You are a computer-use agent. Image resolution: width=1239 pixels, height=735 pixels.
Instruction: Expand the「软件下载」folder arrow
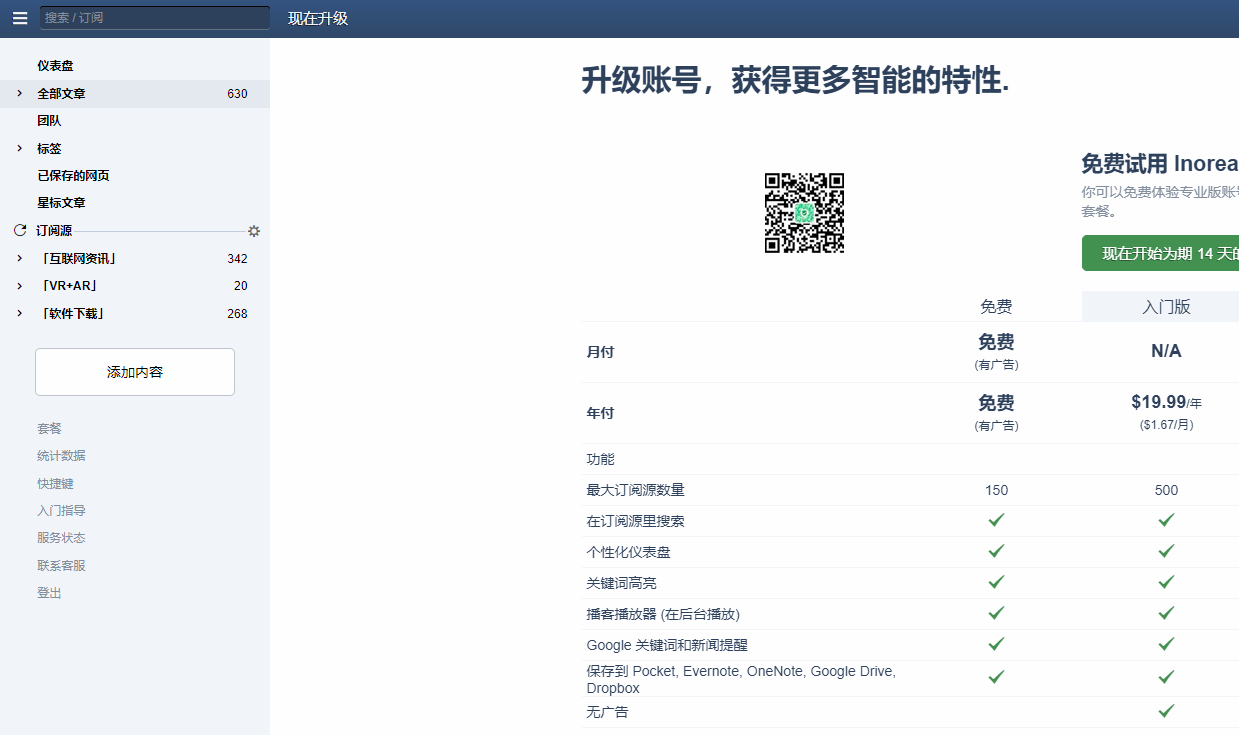(19, 313)
